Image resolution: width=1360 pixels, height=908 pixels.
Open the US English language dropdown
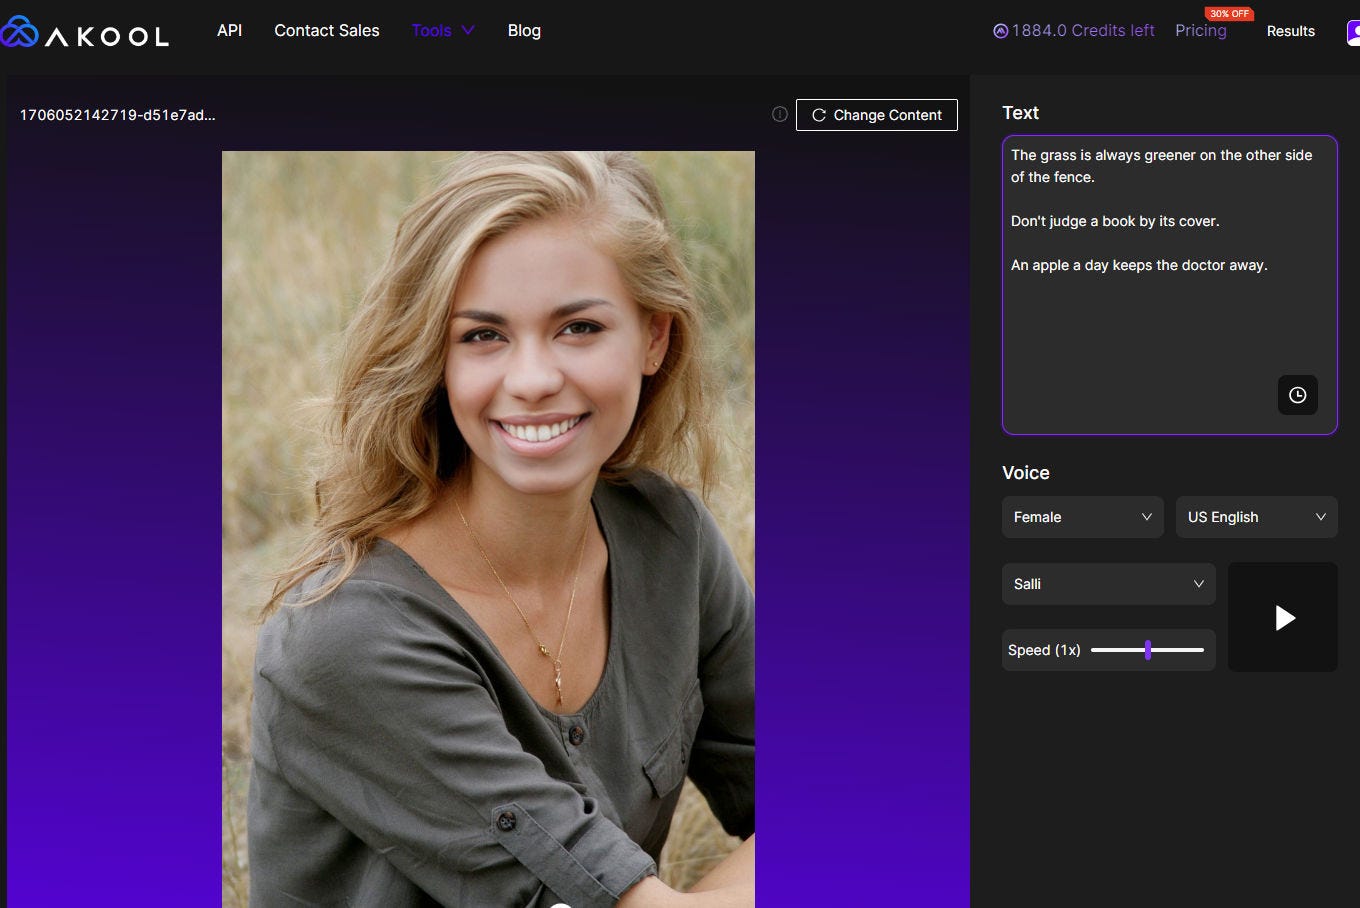tap(1257, 517)
